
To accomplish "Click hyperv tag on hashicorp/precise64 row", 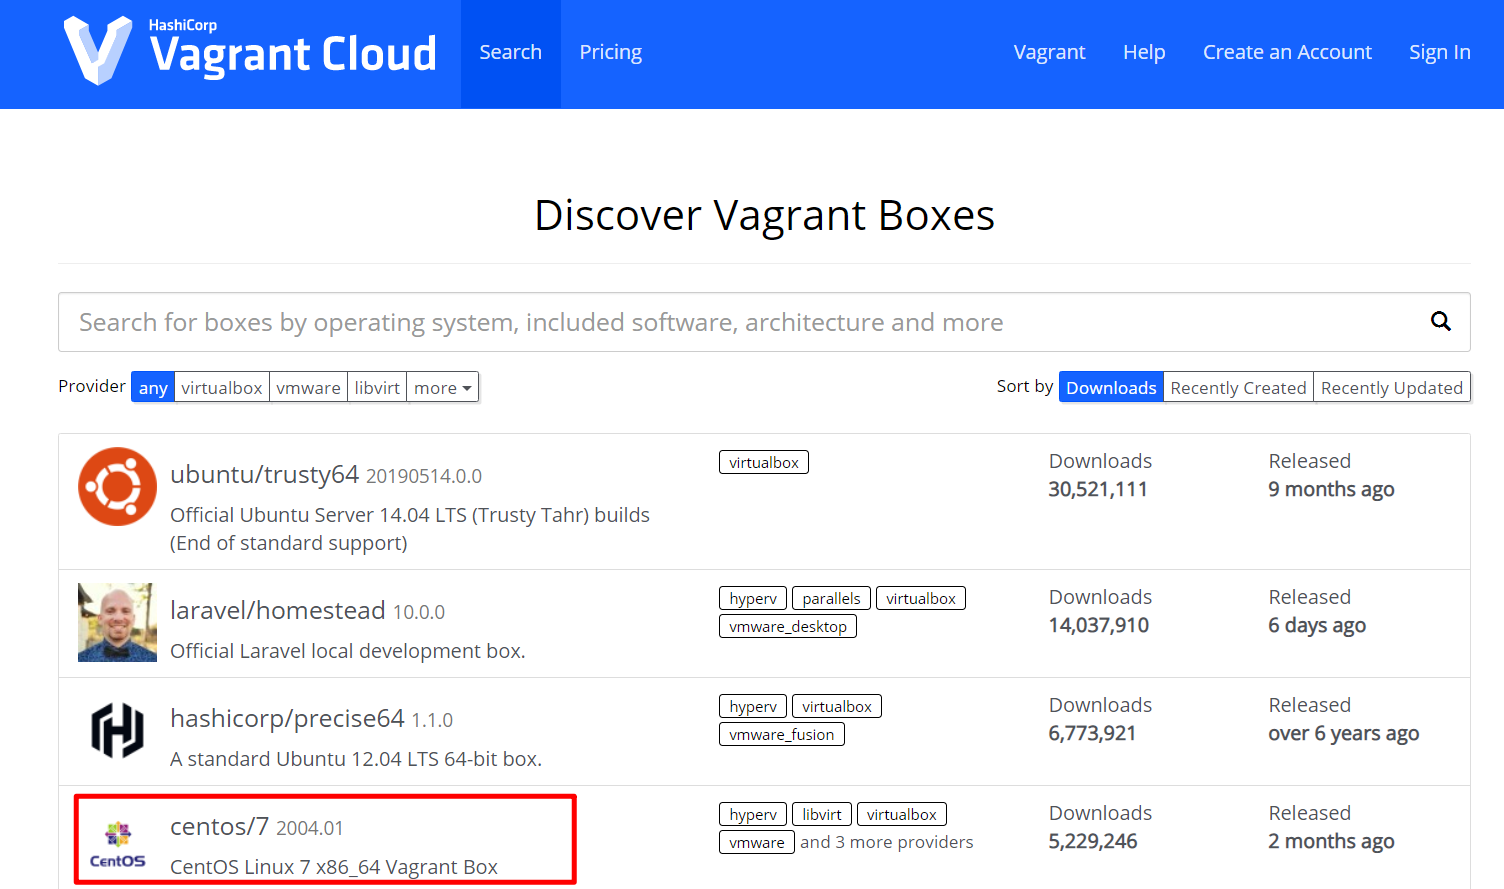I will click(x=753, y=706).
